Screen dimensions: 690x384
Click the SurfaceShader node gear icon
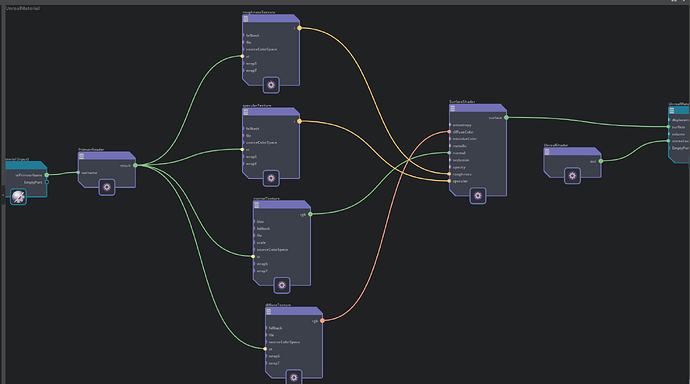click(x=478, y=195)
